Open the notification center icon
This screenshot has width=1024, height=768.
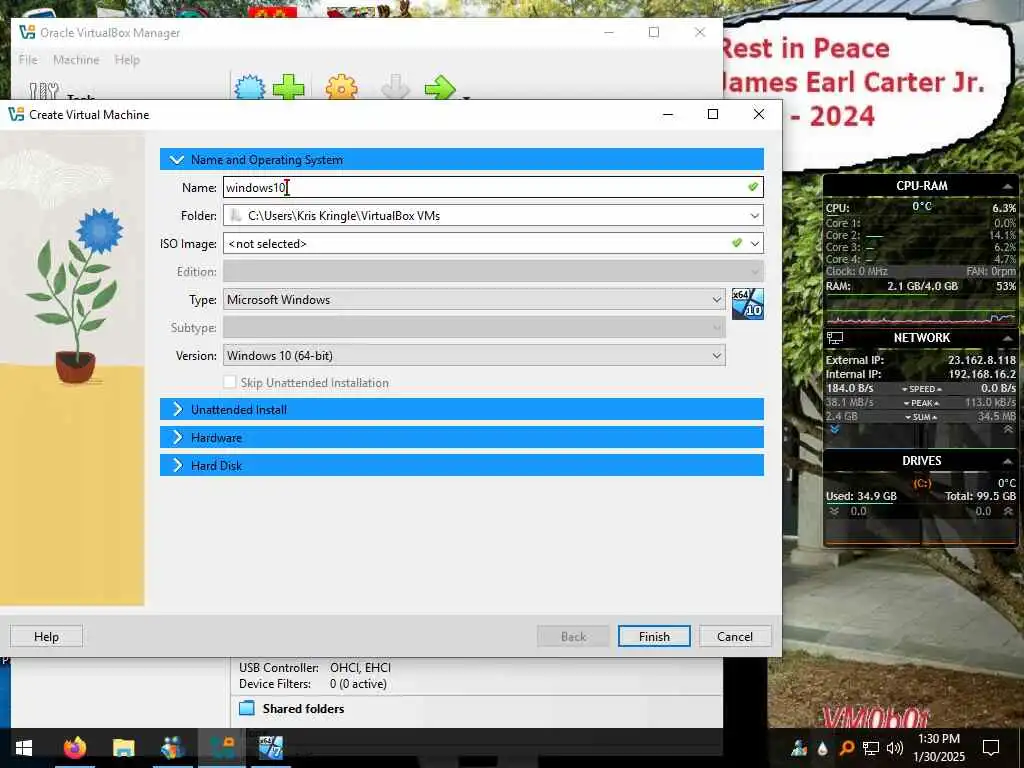click(991, 747)
